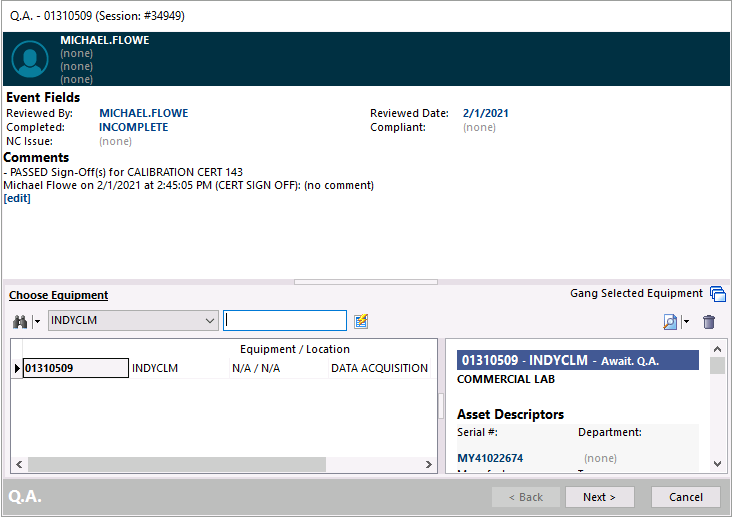The height and width of the screenshot is (517, 733).
Task: Click the list icon beside search field
Action: (x=361, y=321)
